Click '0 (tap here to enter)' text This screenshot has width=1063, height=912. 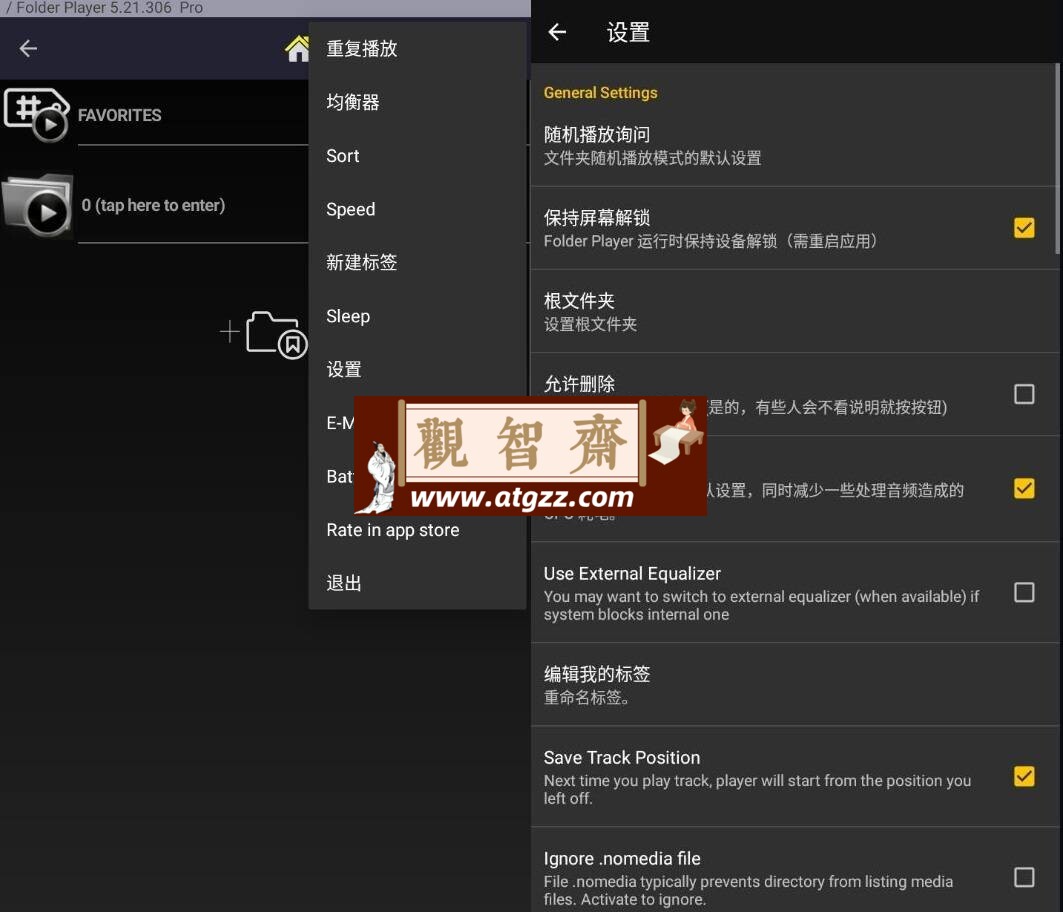point(153,205)
